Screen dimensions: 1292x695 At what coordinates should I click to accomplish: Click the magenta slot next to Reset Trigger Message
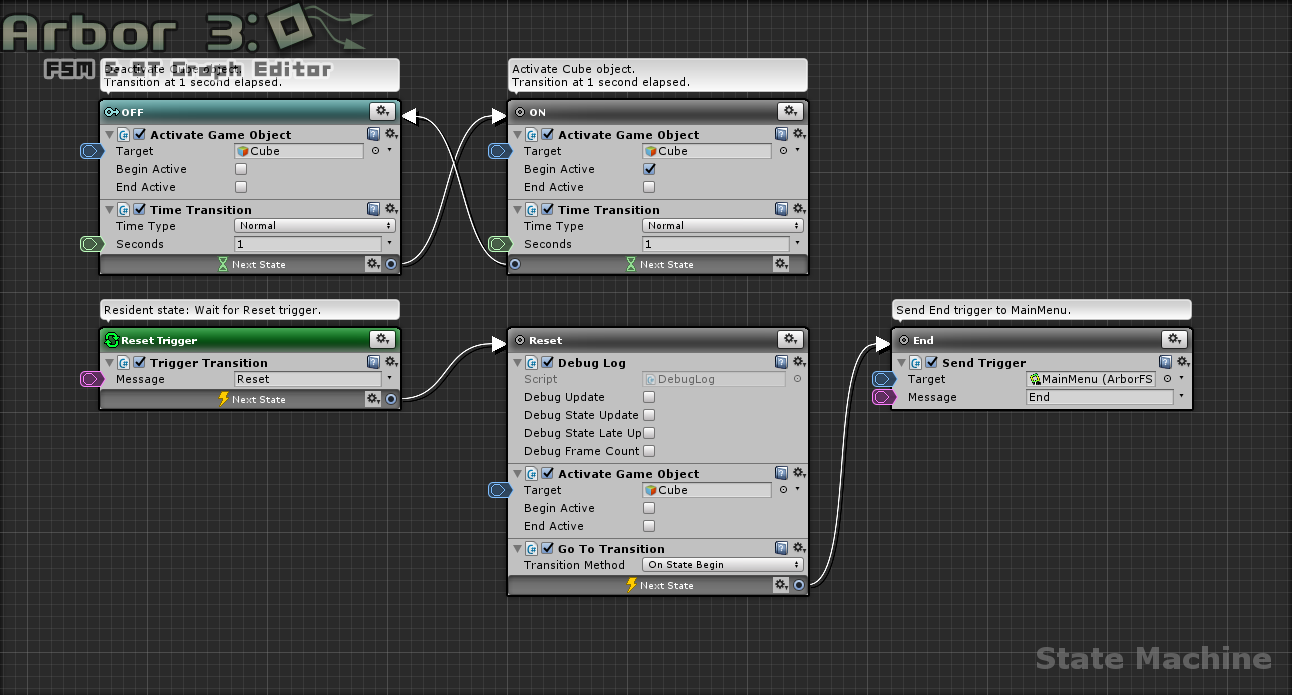[91, 379]
